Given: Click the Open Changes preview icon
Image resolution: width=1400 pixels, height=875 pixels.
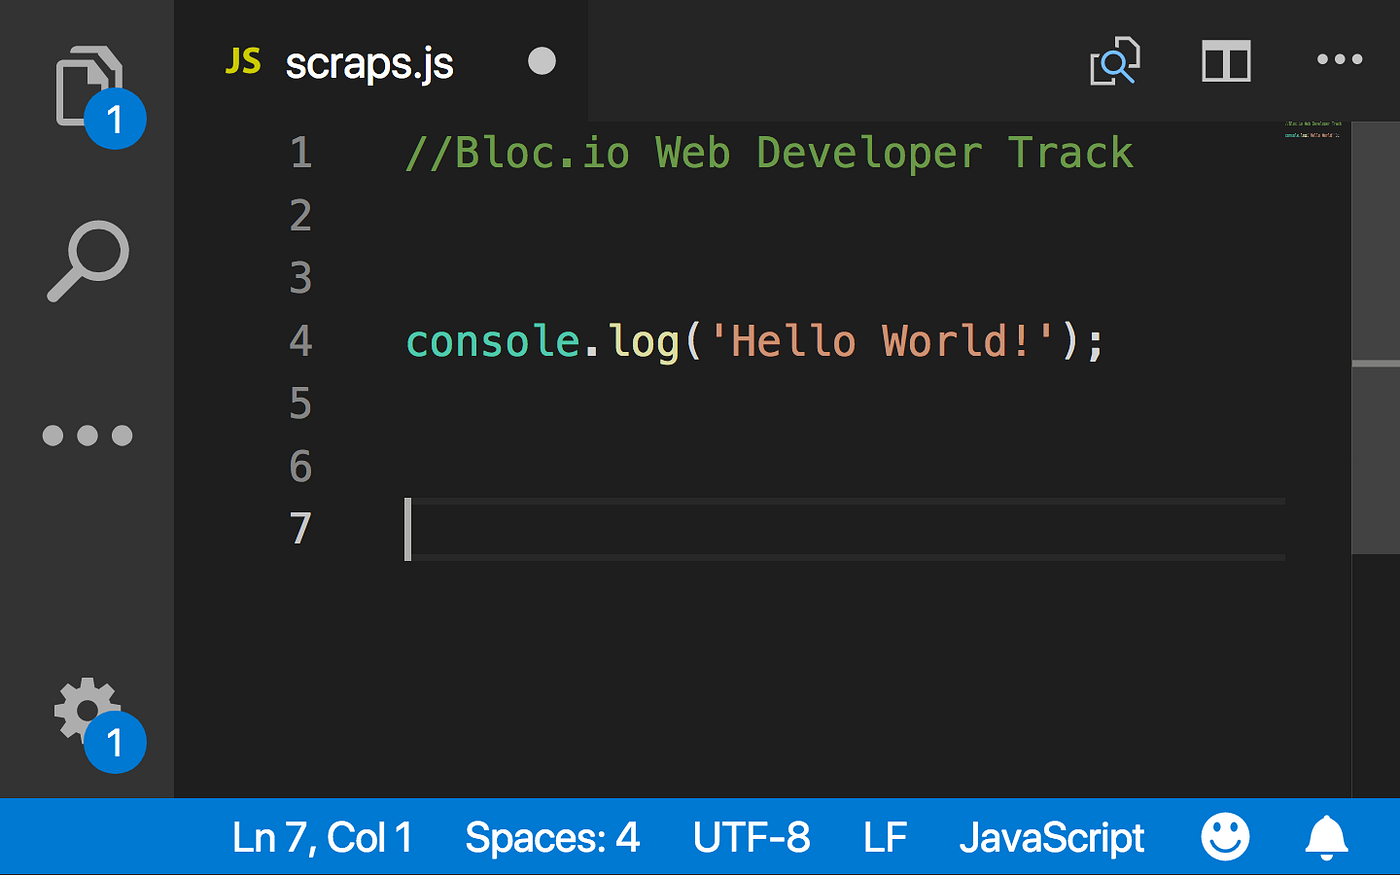Looking at the screenshot, I should 1114,60.
